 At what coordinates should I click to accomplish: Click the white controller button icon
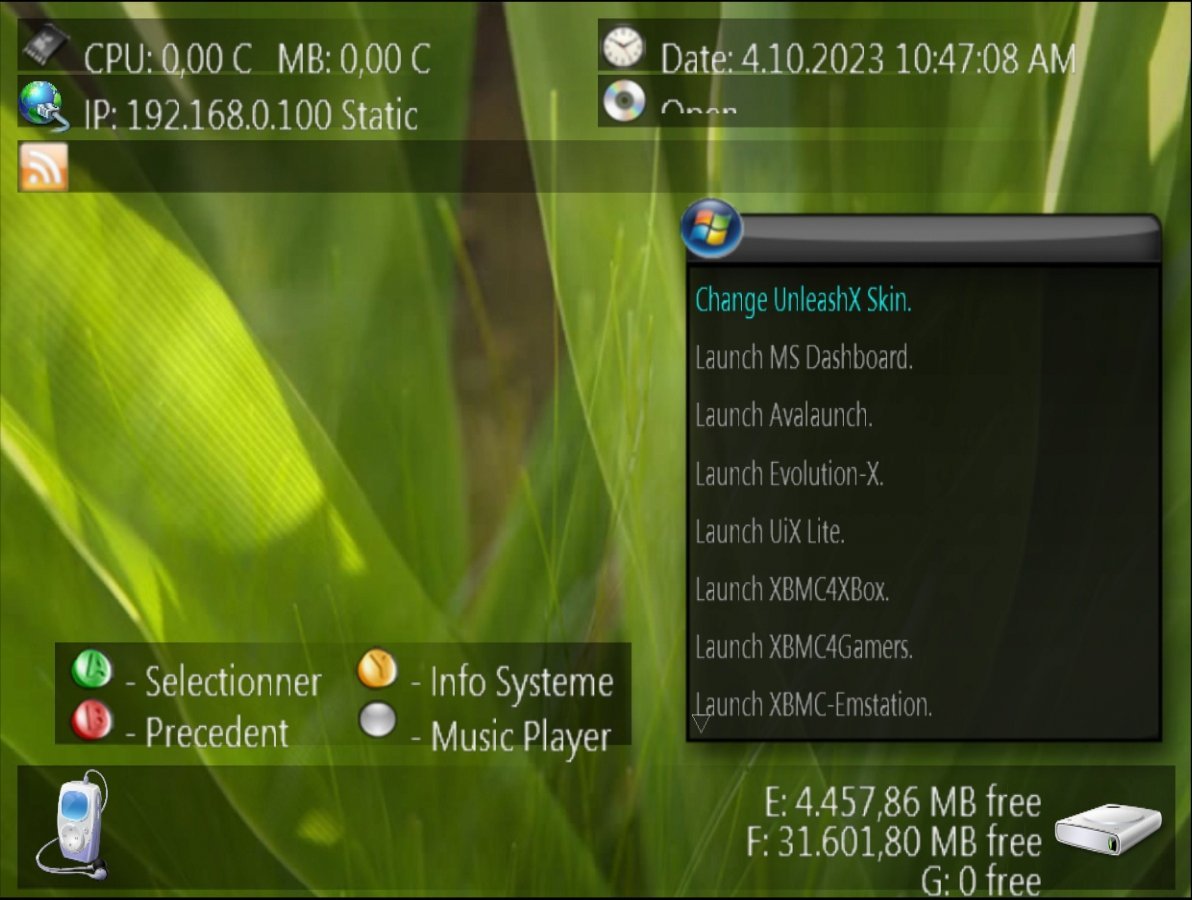click(x=378, y=719)
